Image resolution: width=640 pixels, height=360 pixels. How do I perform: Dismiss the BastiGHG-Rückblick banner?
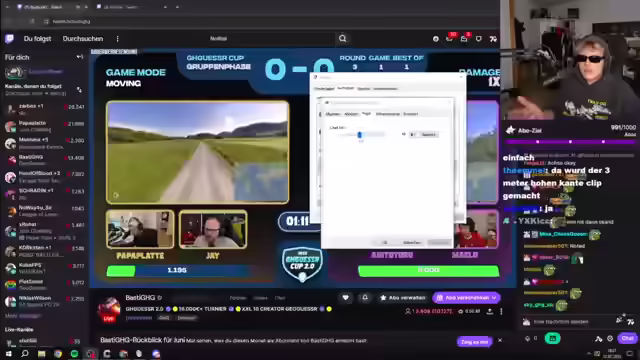pyautogui.click(x=500, y=340)
